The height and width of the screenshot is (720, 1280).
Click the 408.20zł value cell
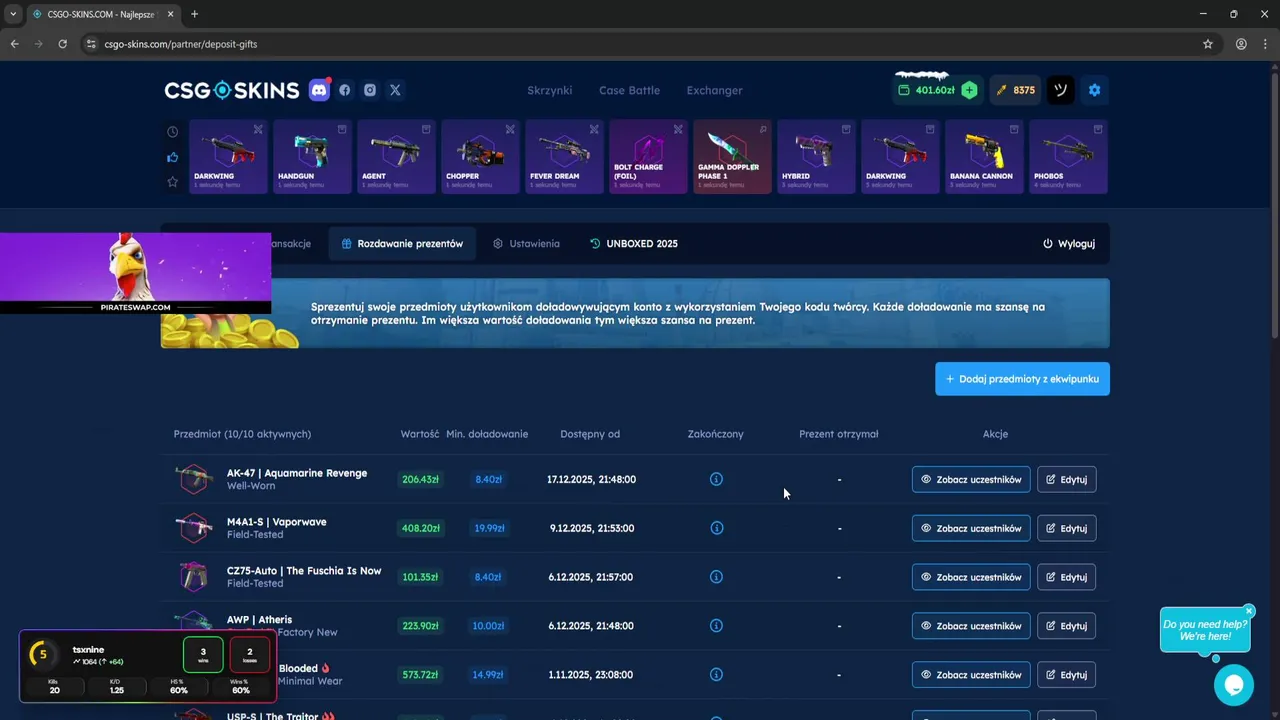[420, 528]
